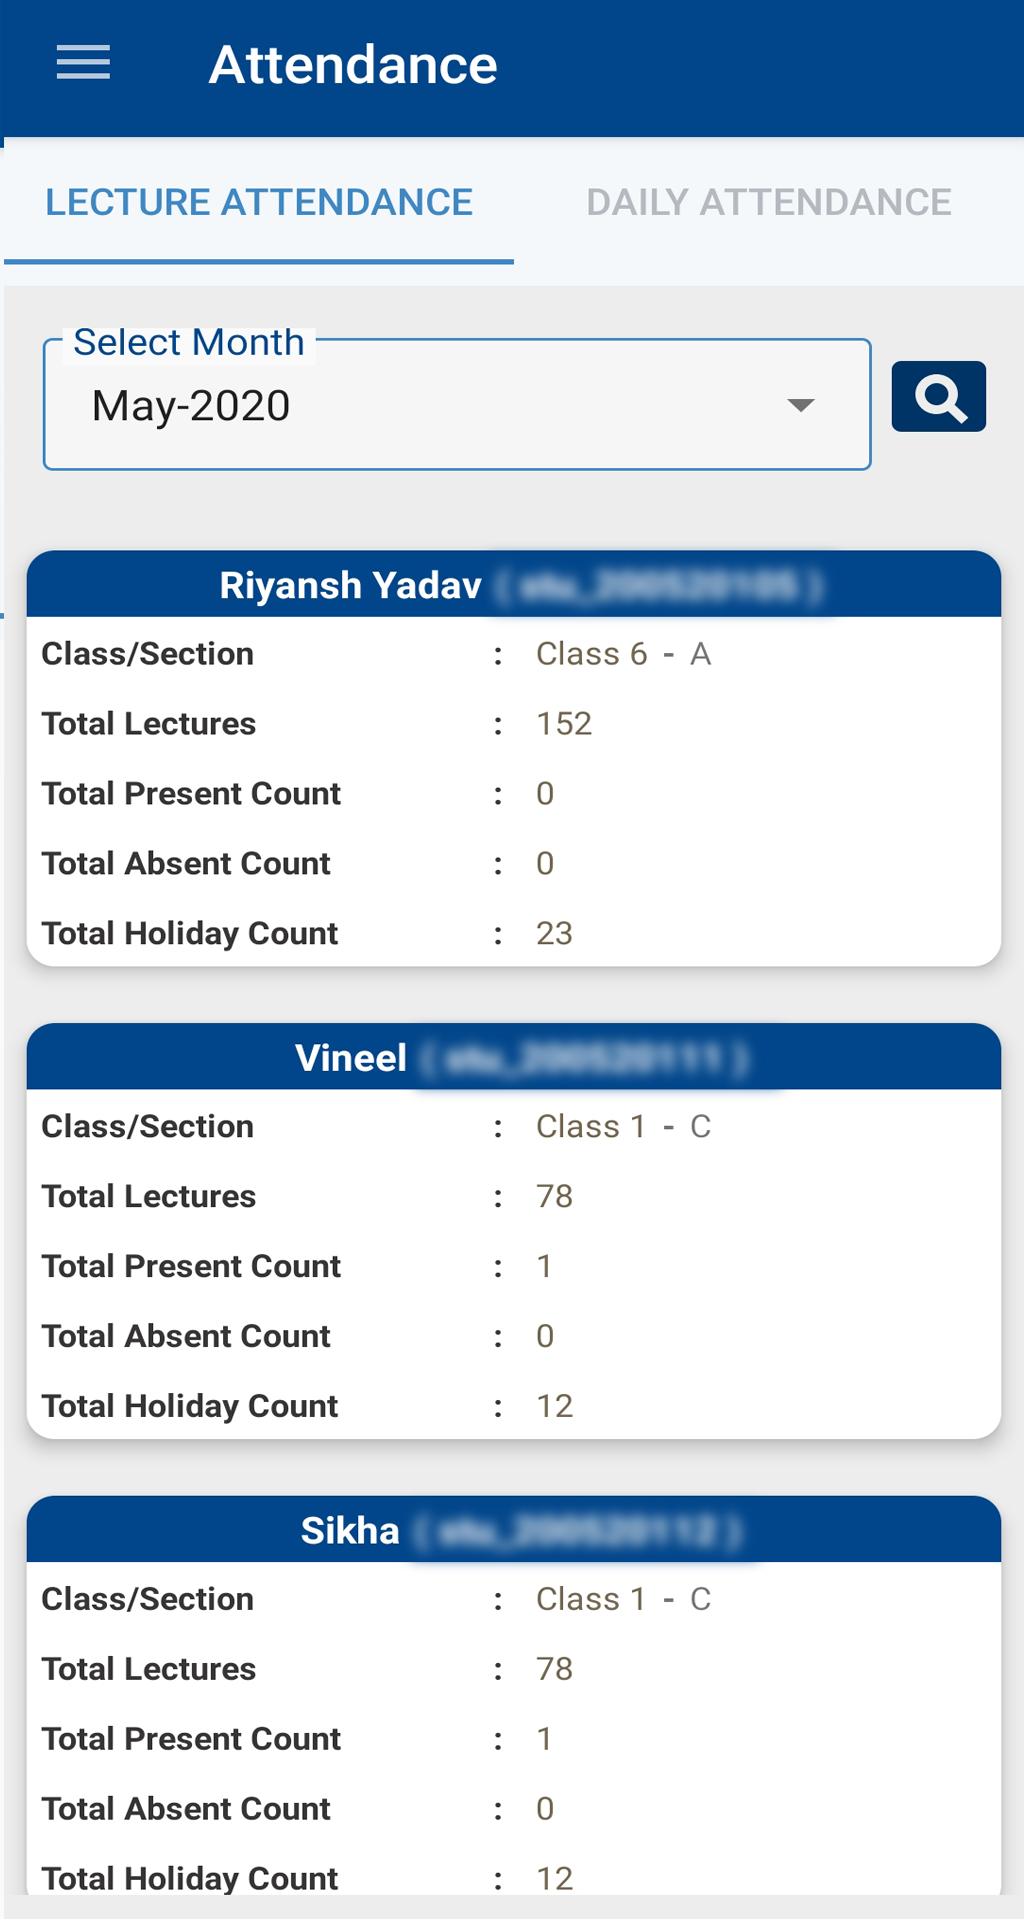This screenshot has height=1920, width=1024.
Task: Tap Vineel's Total Holiday Count 12
Action: pyautogui.click(x=554, y=1406)
